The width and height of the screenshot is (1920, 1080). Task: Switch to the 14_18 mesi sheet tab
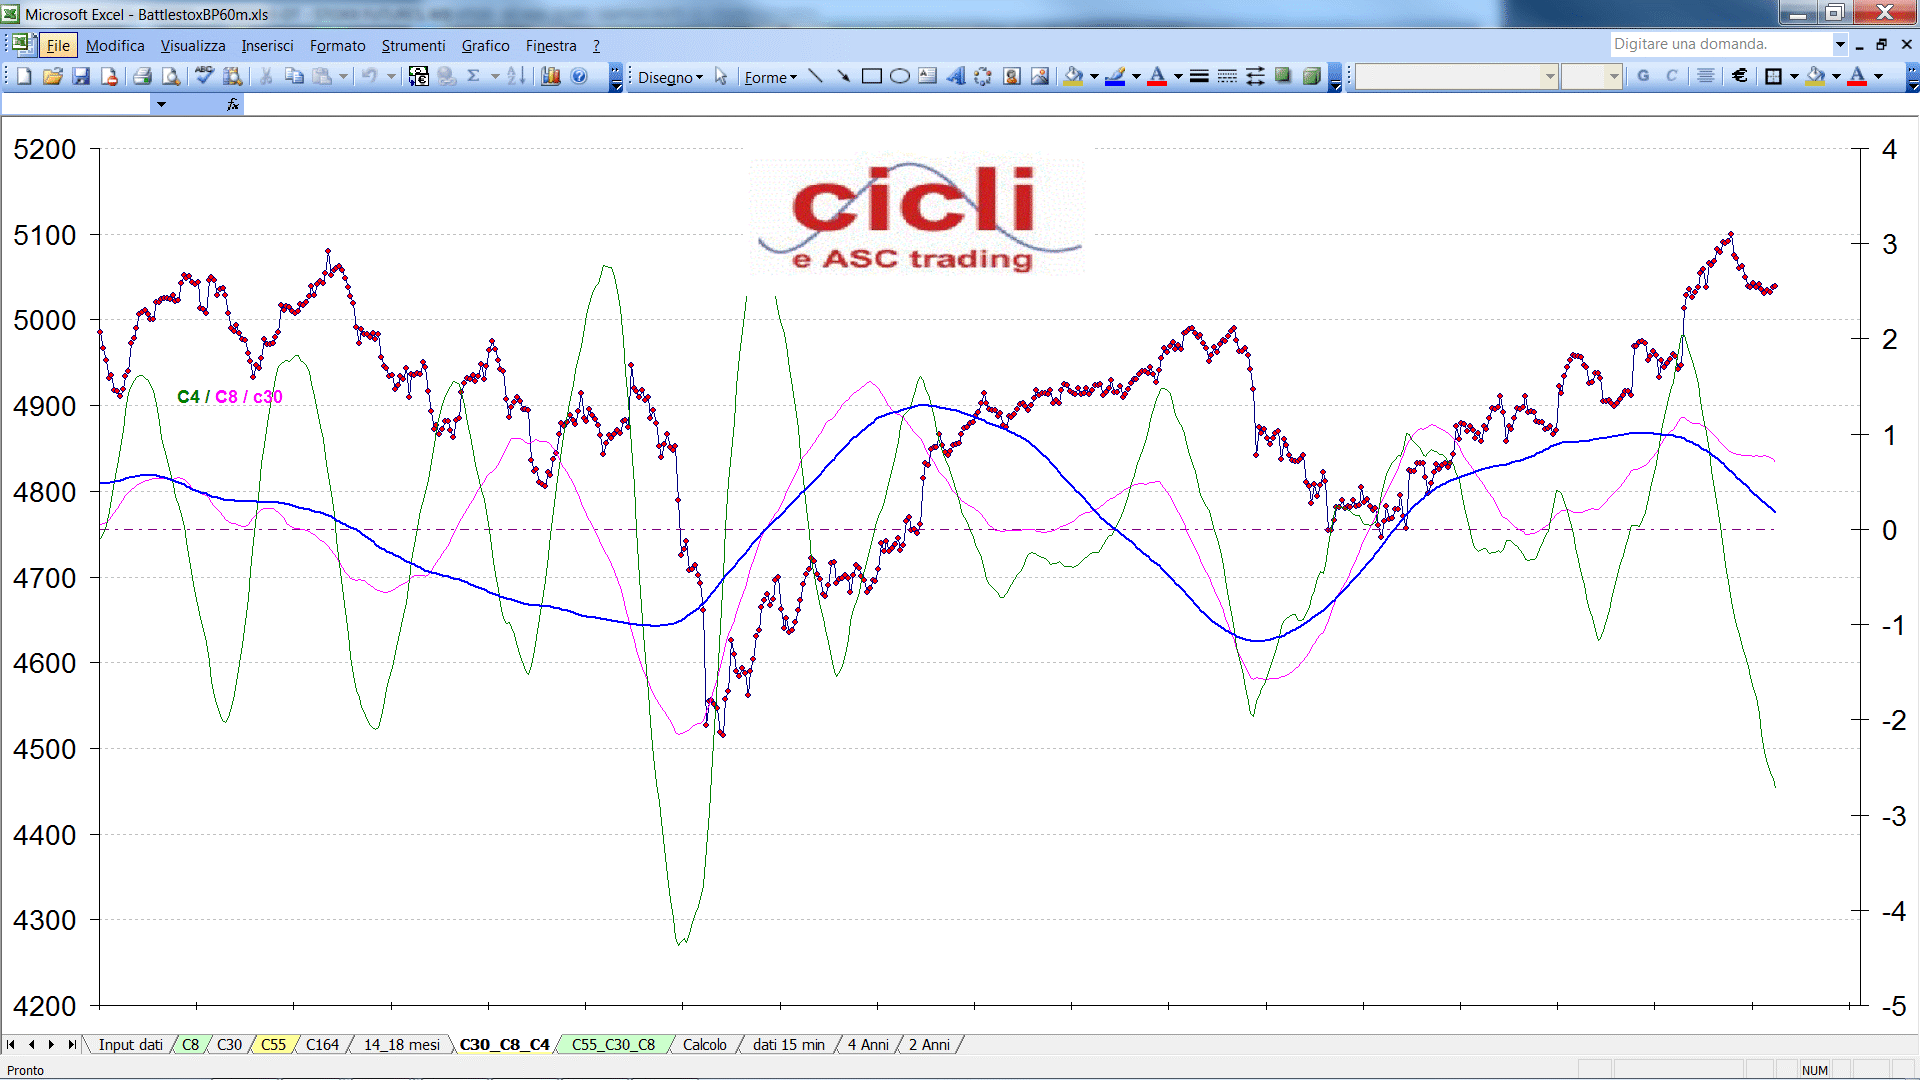[x=401, y=1044]
